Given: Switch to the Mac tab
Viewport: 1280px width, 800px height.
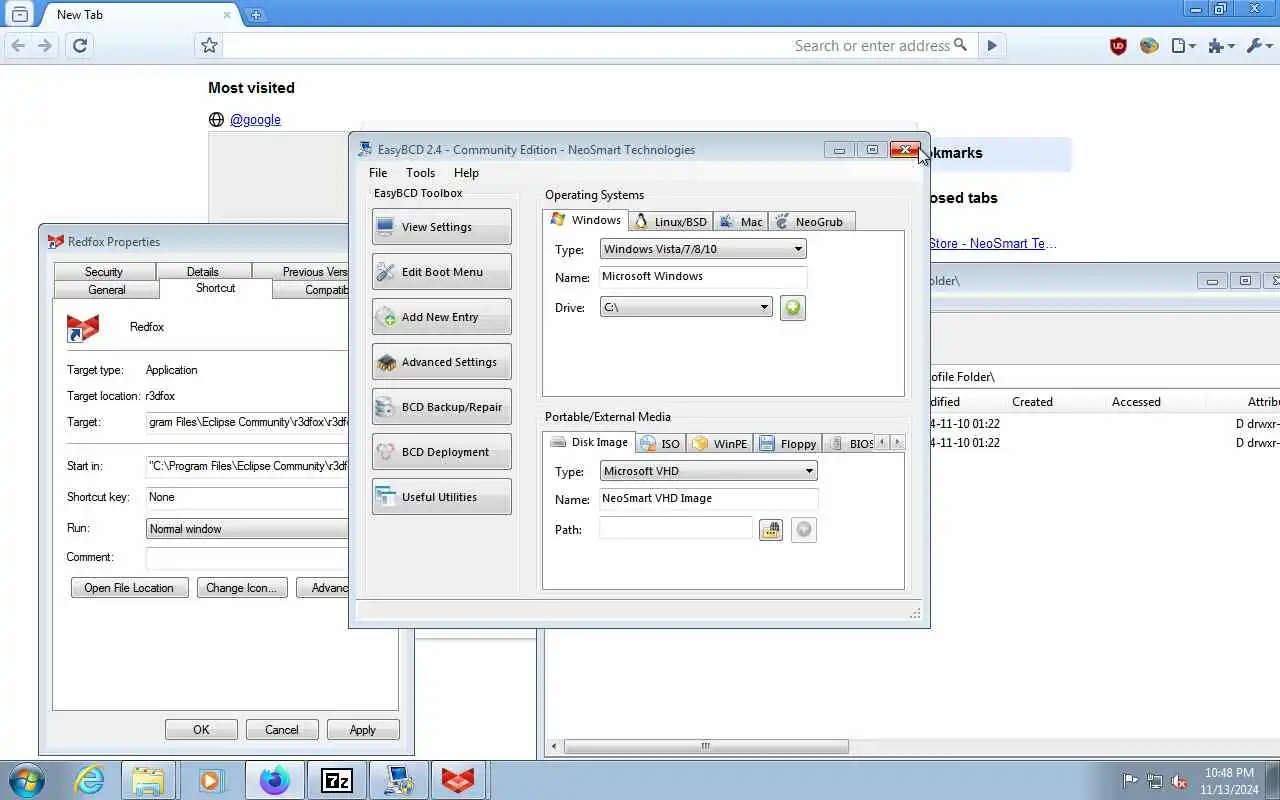Looking at the screenshot, I should pos(741,222).
